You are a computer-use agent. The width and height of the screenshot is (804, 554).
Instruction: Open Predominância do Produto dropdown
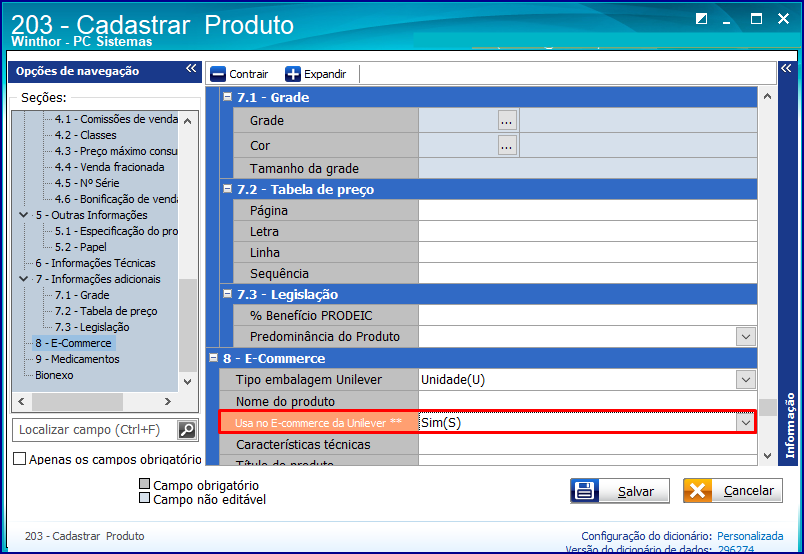pos(746,337)
